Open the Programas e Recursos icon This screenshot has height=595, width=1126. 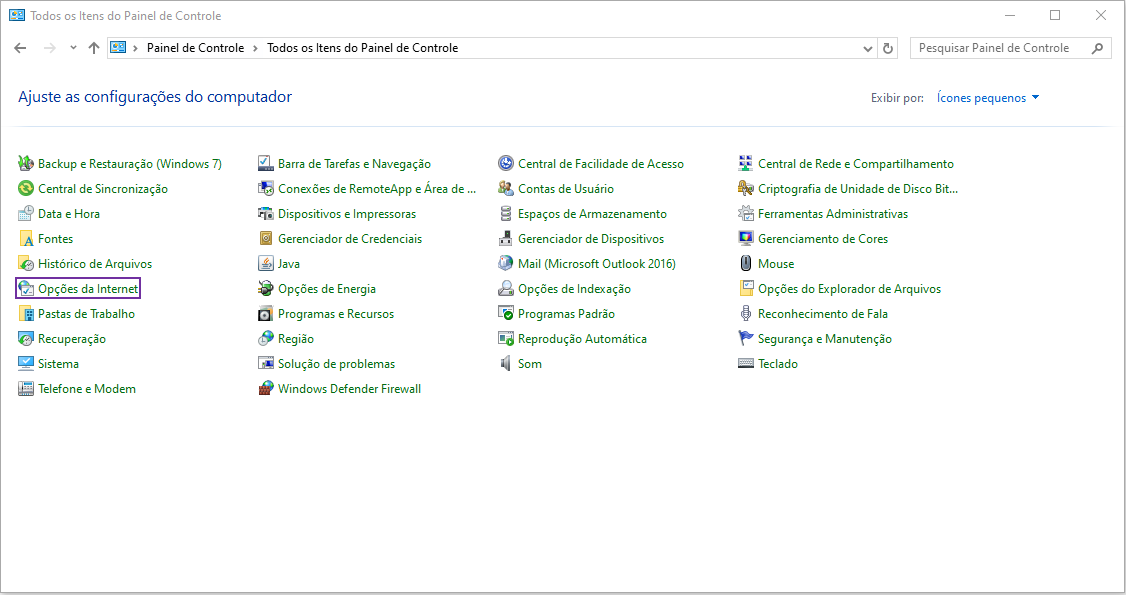[266, 314]
